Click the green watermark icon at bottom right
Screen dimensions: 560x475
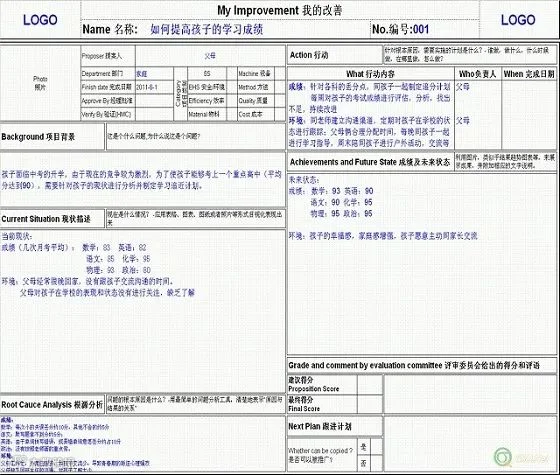pos(503,456)
